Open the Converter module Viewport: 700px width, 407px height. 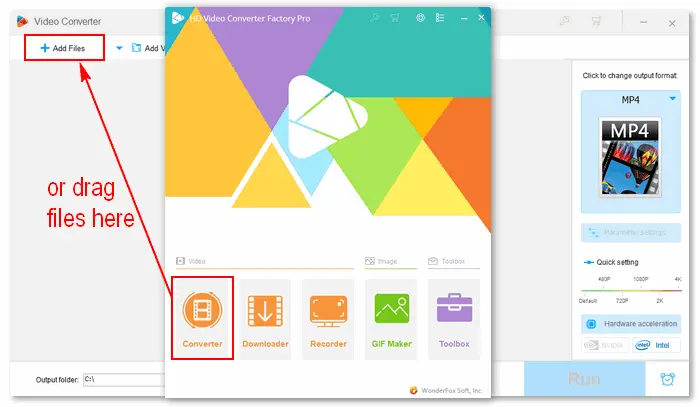tap(202, 318)
